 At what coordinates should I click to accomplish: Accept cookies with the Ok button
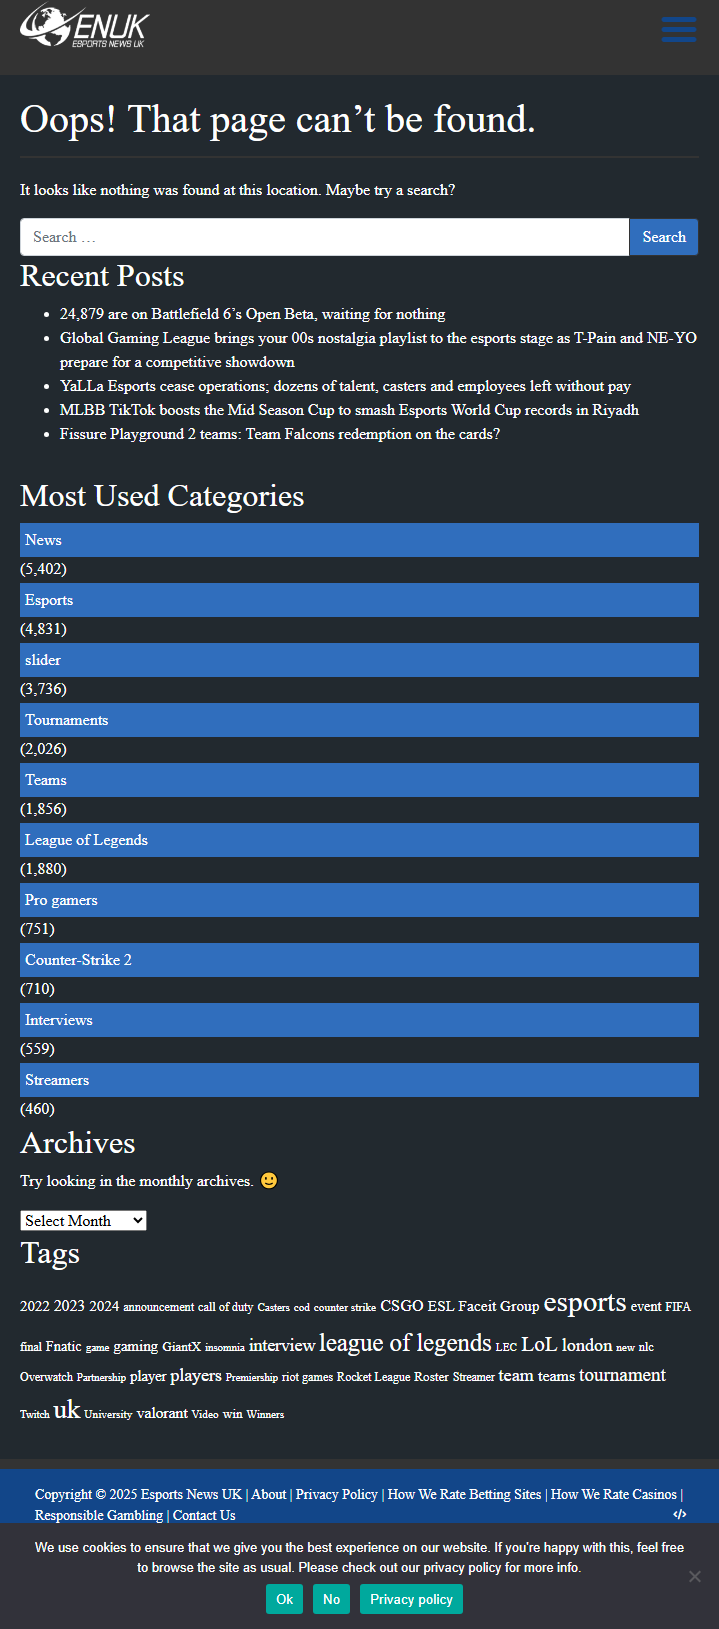point(284,1599)
